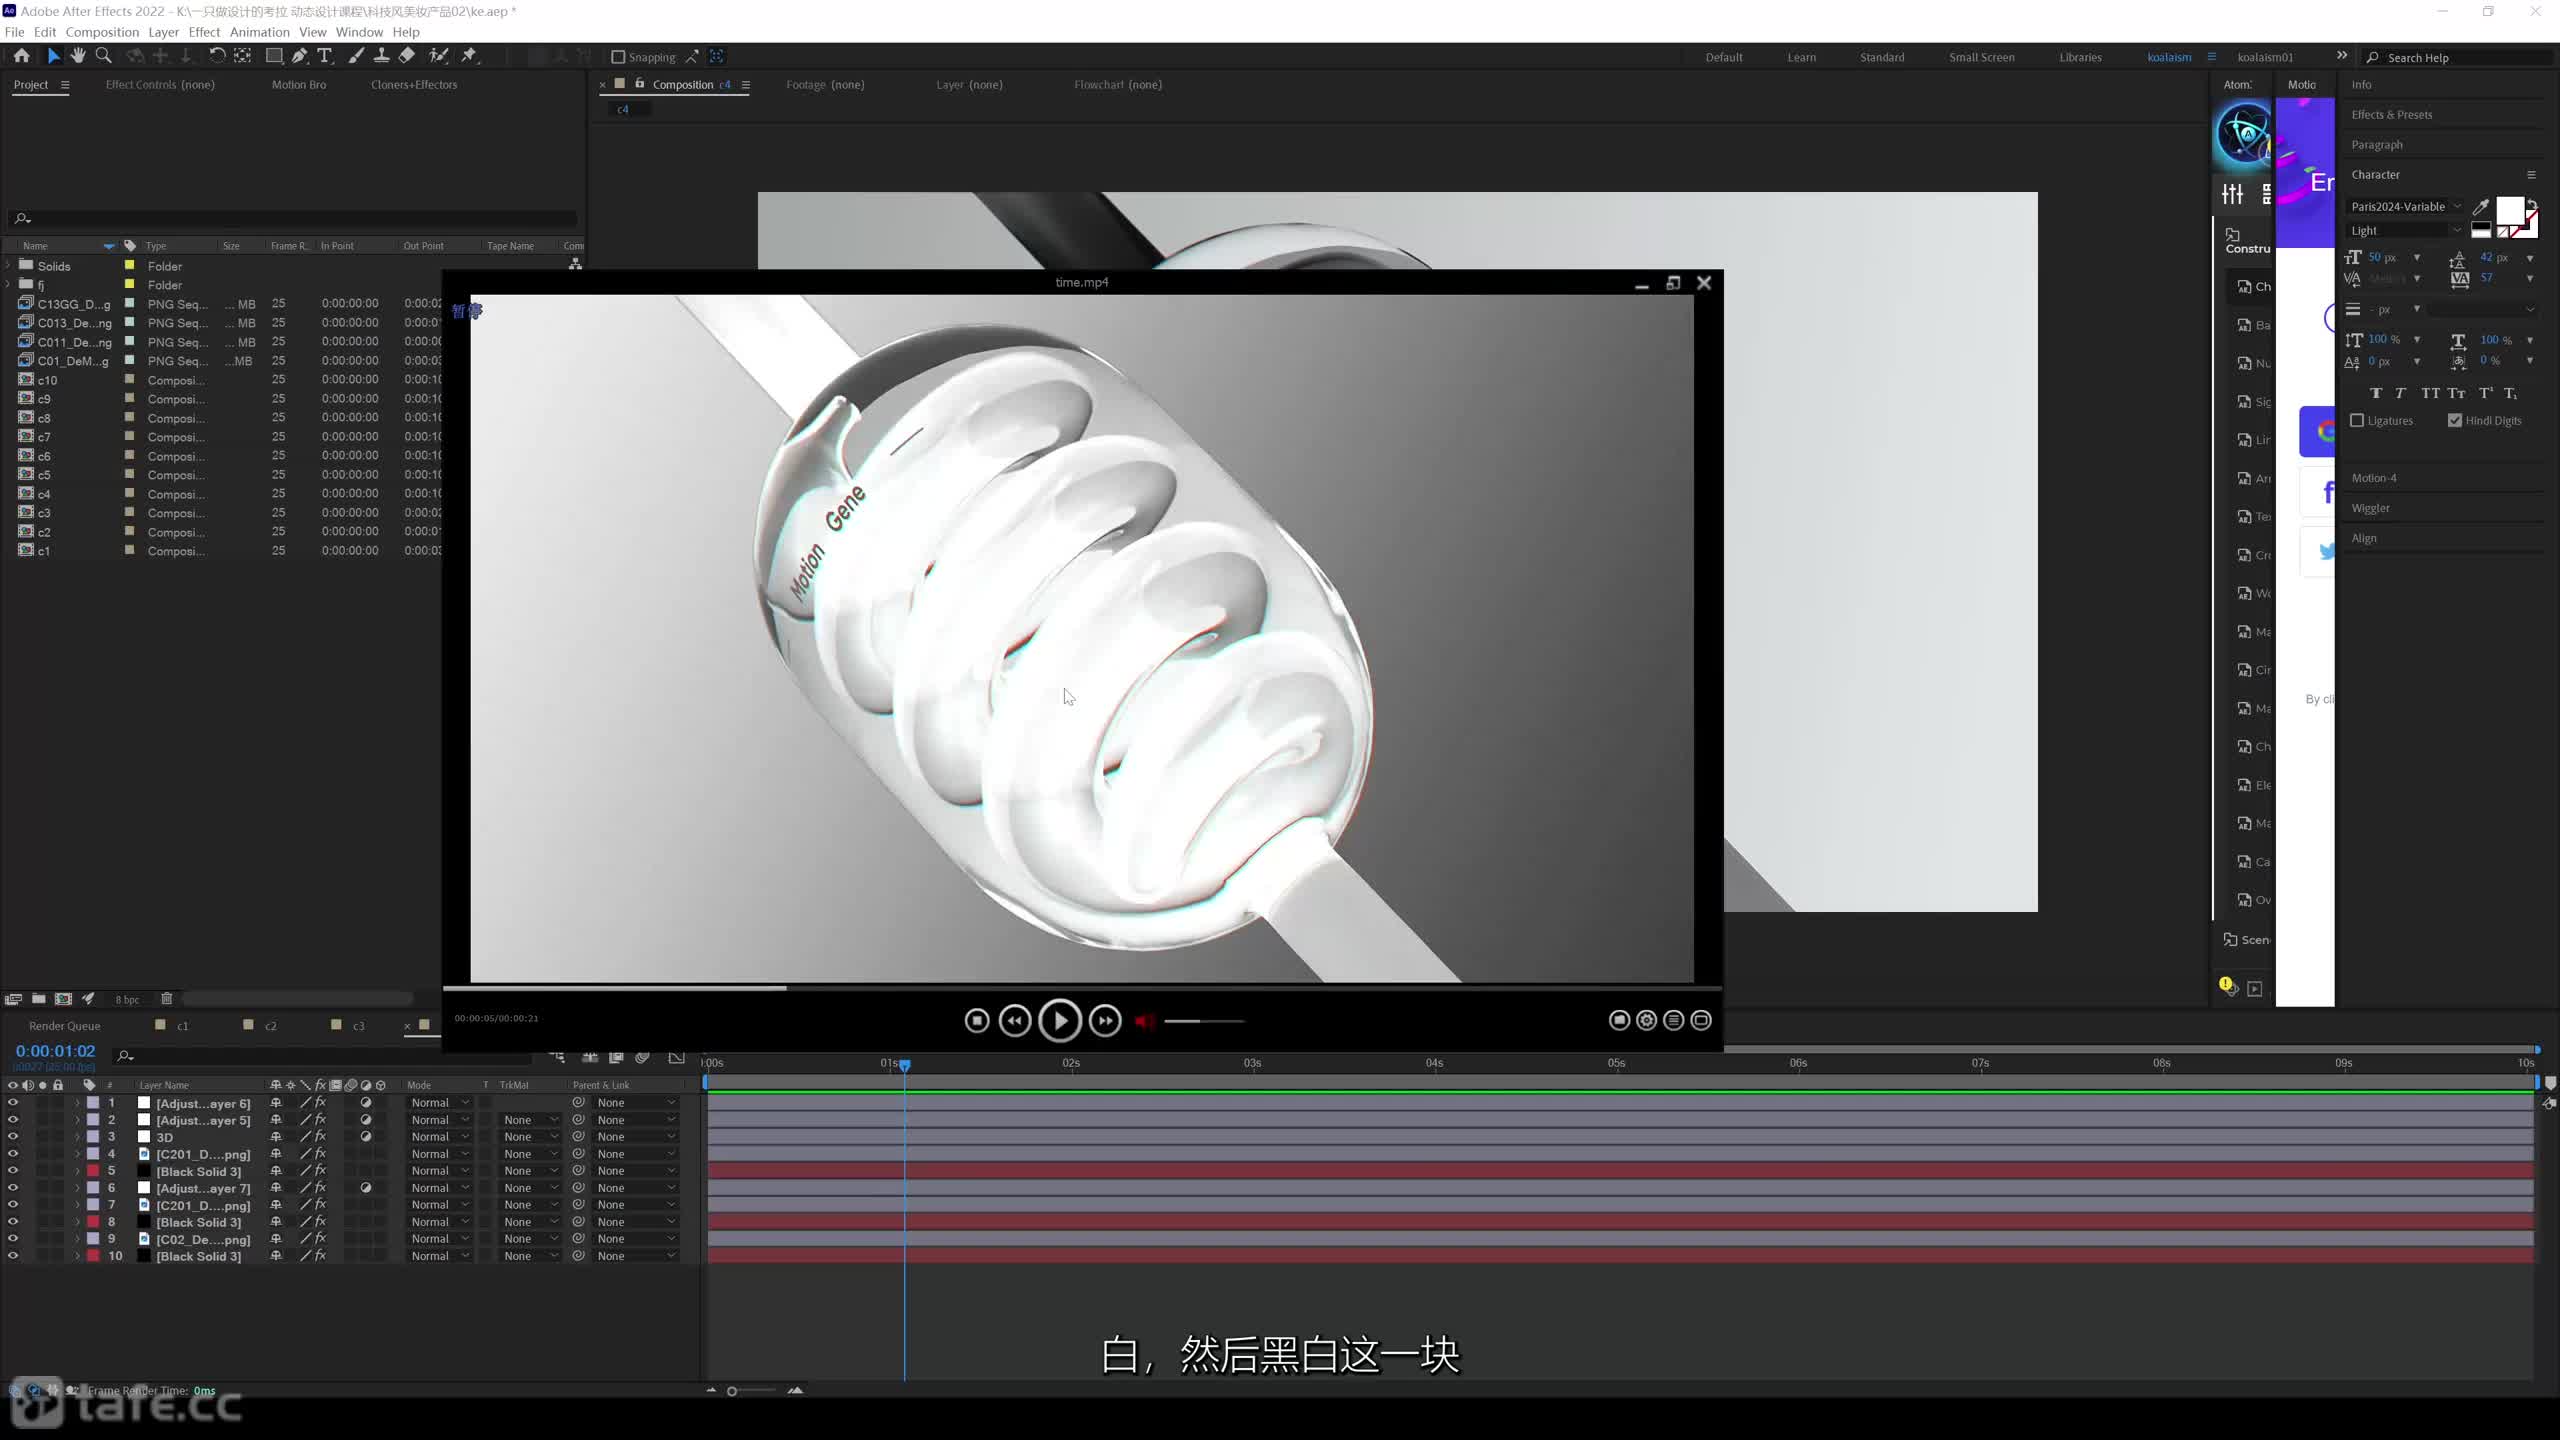Expand the Wiggler panel

click(x=2371, y=508)
